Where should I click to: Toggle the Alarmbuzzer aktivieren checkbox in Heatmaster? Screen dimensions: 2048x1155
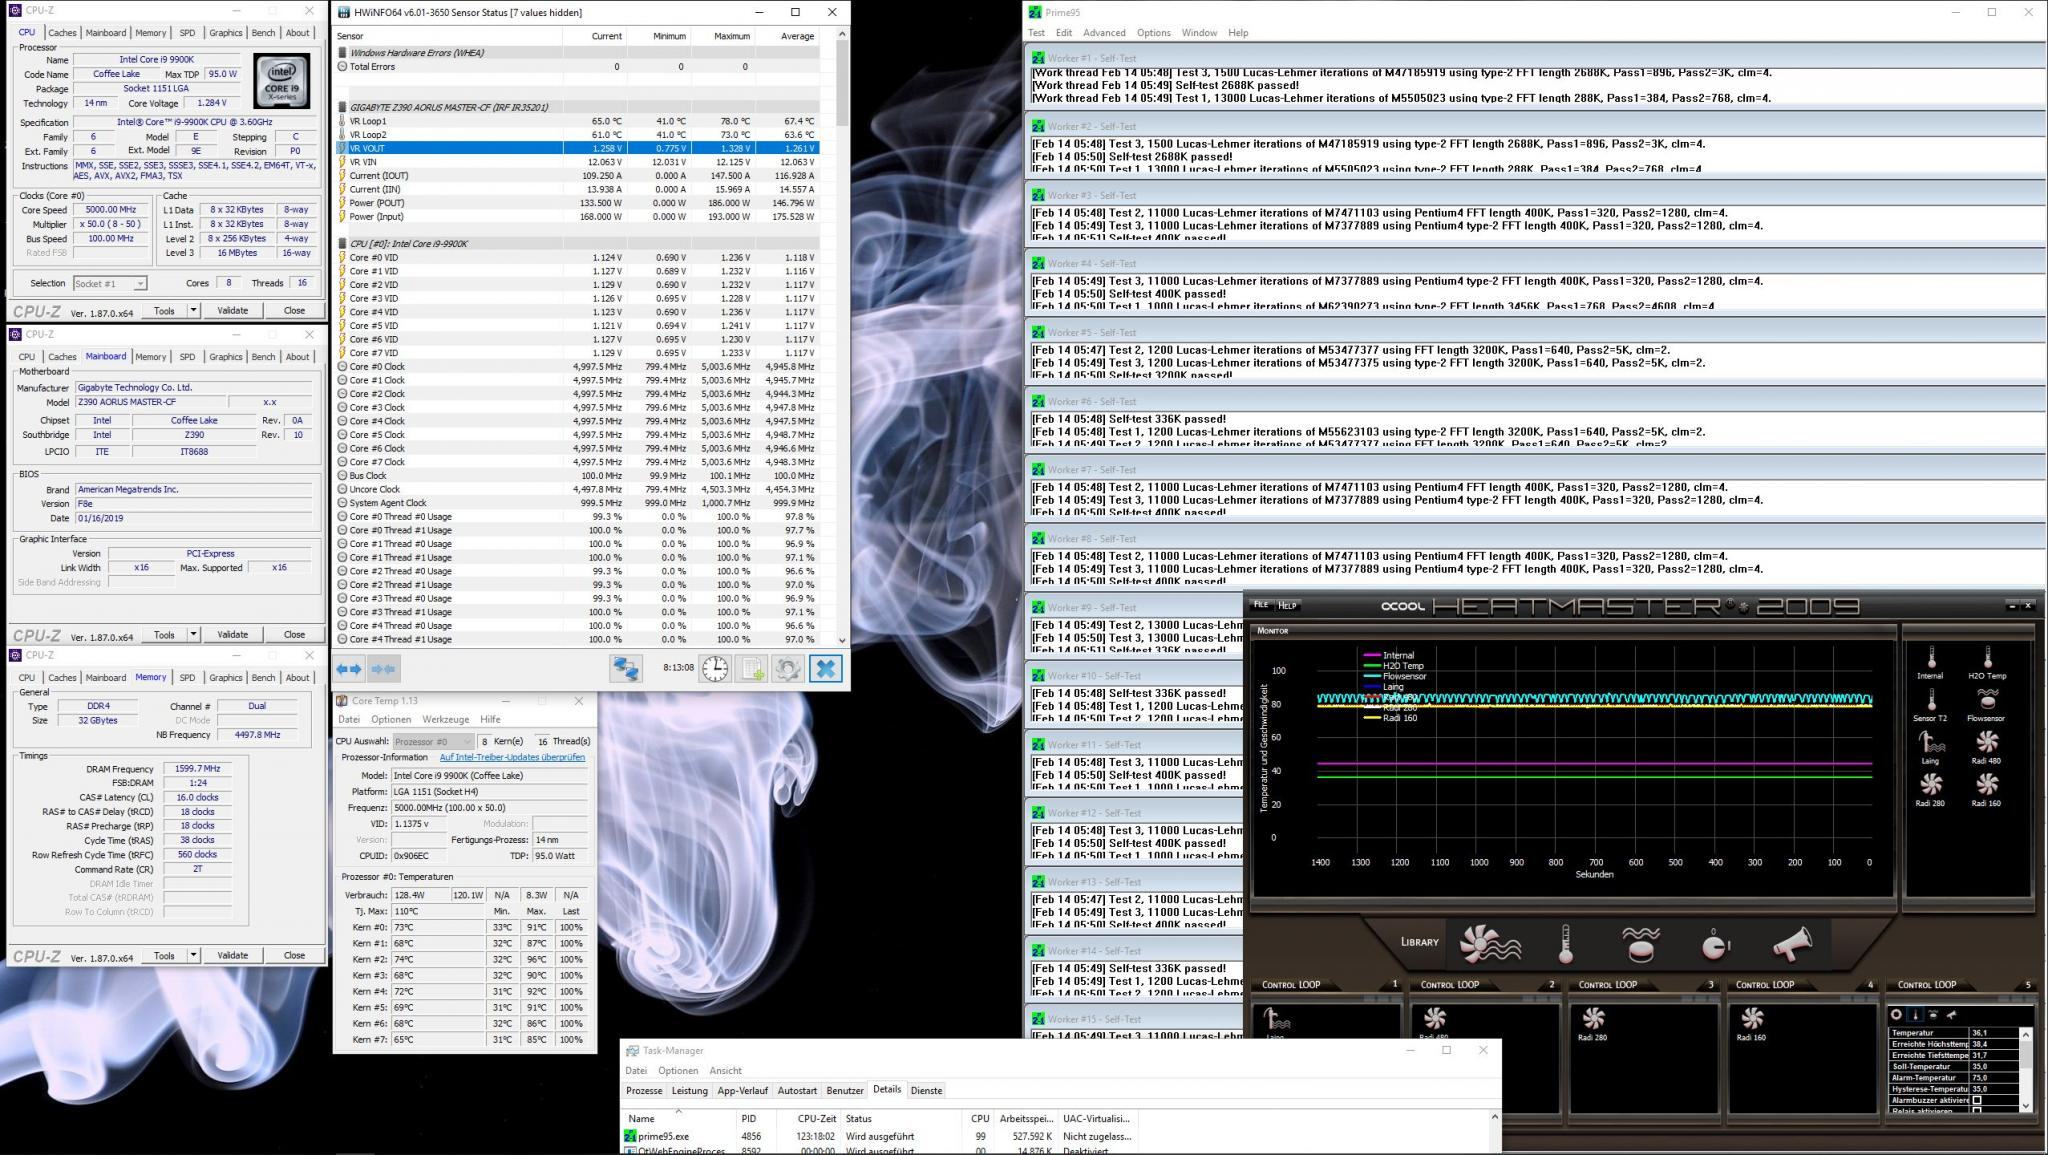pyautogui.click(x=1977, y=1100)
